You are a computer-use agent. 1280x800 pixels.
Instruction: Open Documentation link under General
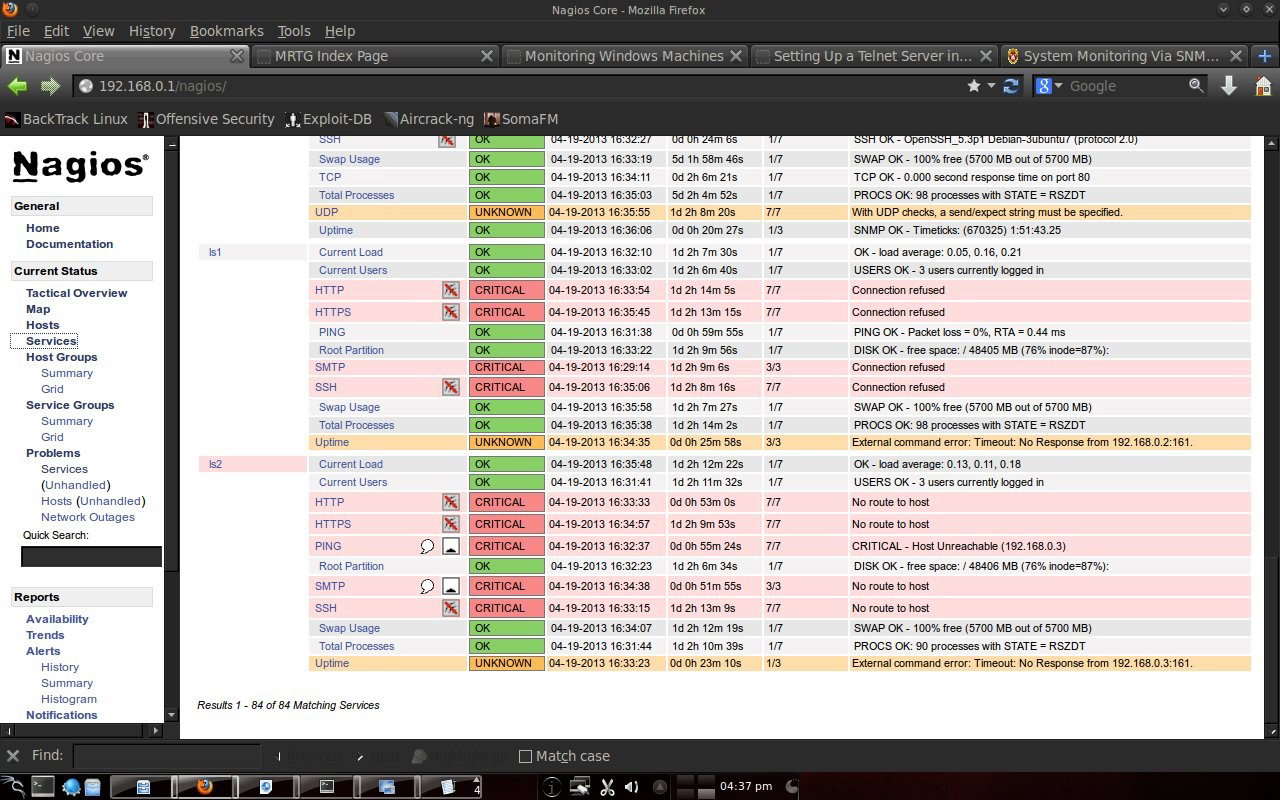69,244
